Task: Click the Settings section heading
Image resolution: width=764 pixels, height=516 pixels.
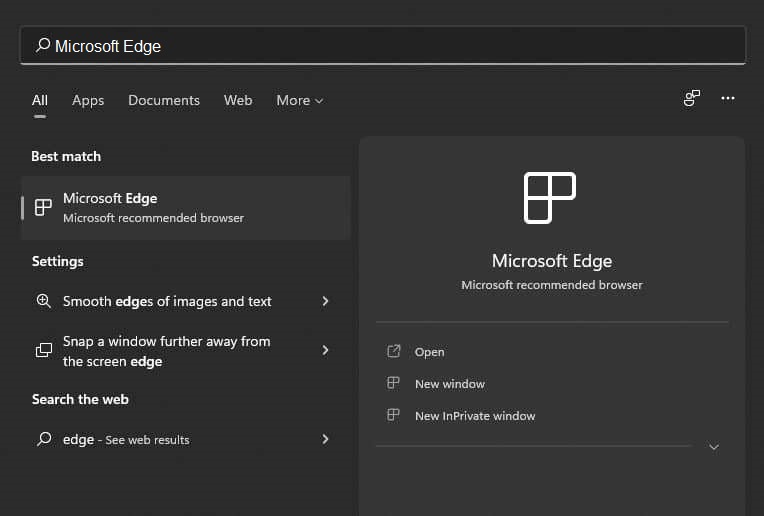Action: coord(57,261)
